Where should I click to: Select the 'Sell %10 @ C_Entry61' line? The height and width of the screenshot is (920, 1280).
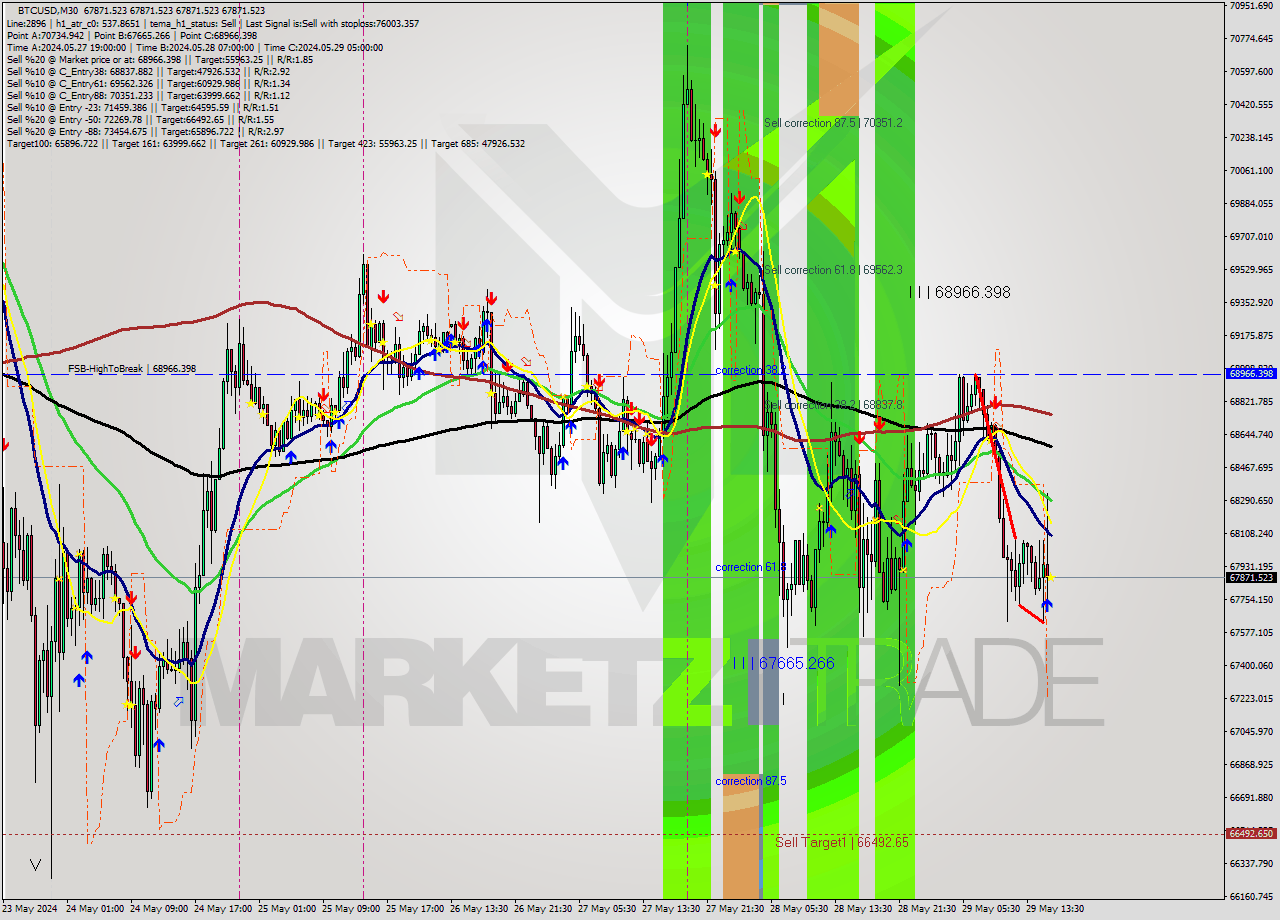tap(148, 83)
